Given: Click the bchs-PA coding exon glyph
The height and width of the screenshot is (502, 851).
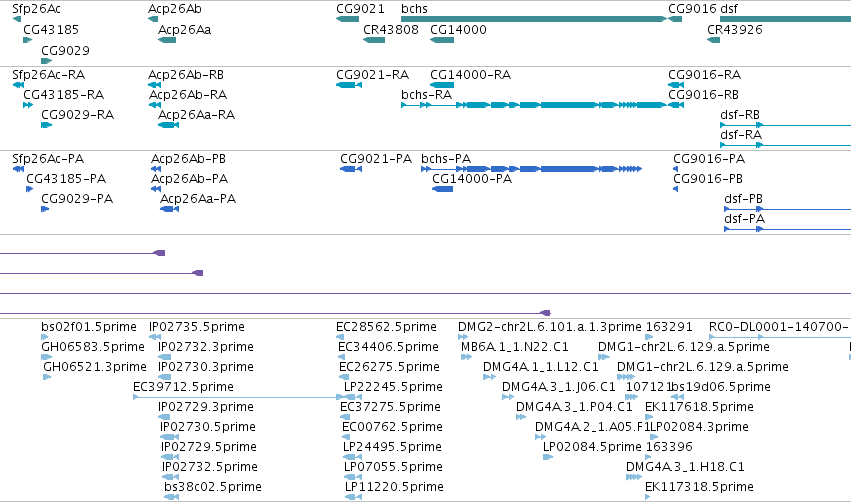Looking at the screenshot, I should 532,169.
